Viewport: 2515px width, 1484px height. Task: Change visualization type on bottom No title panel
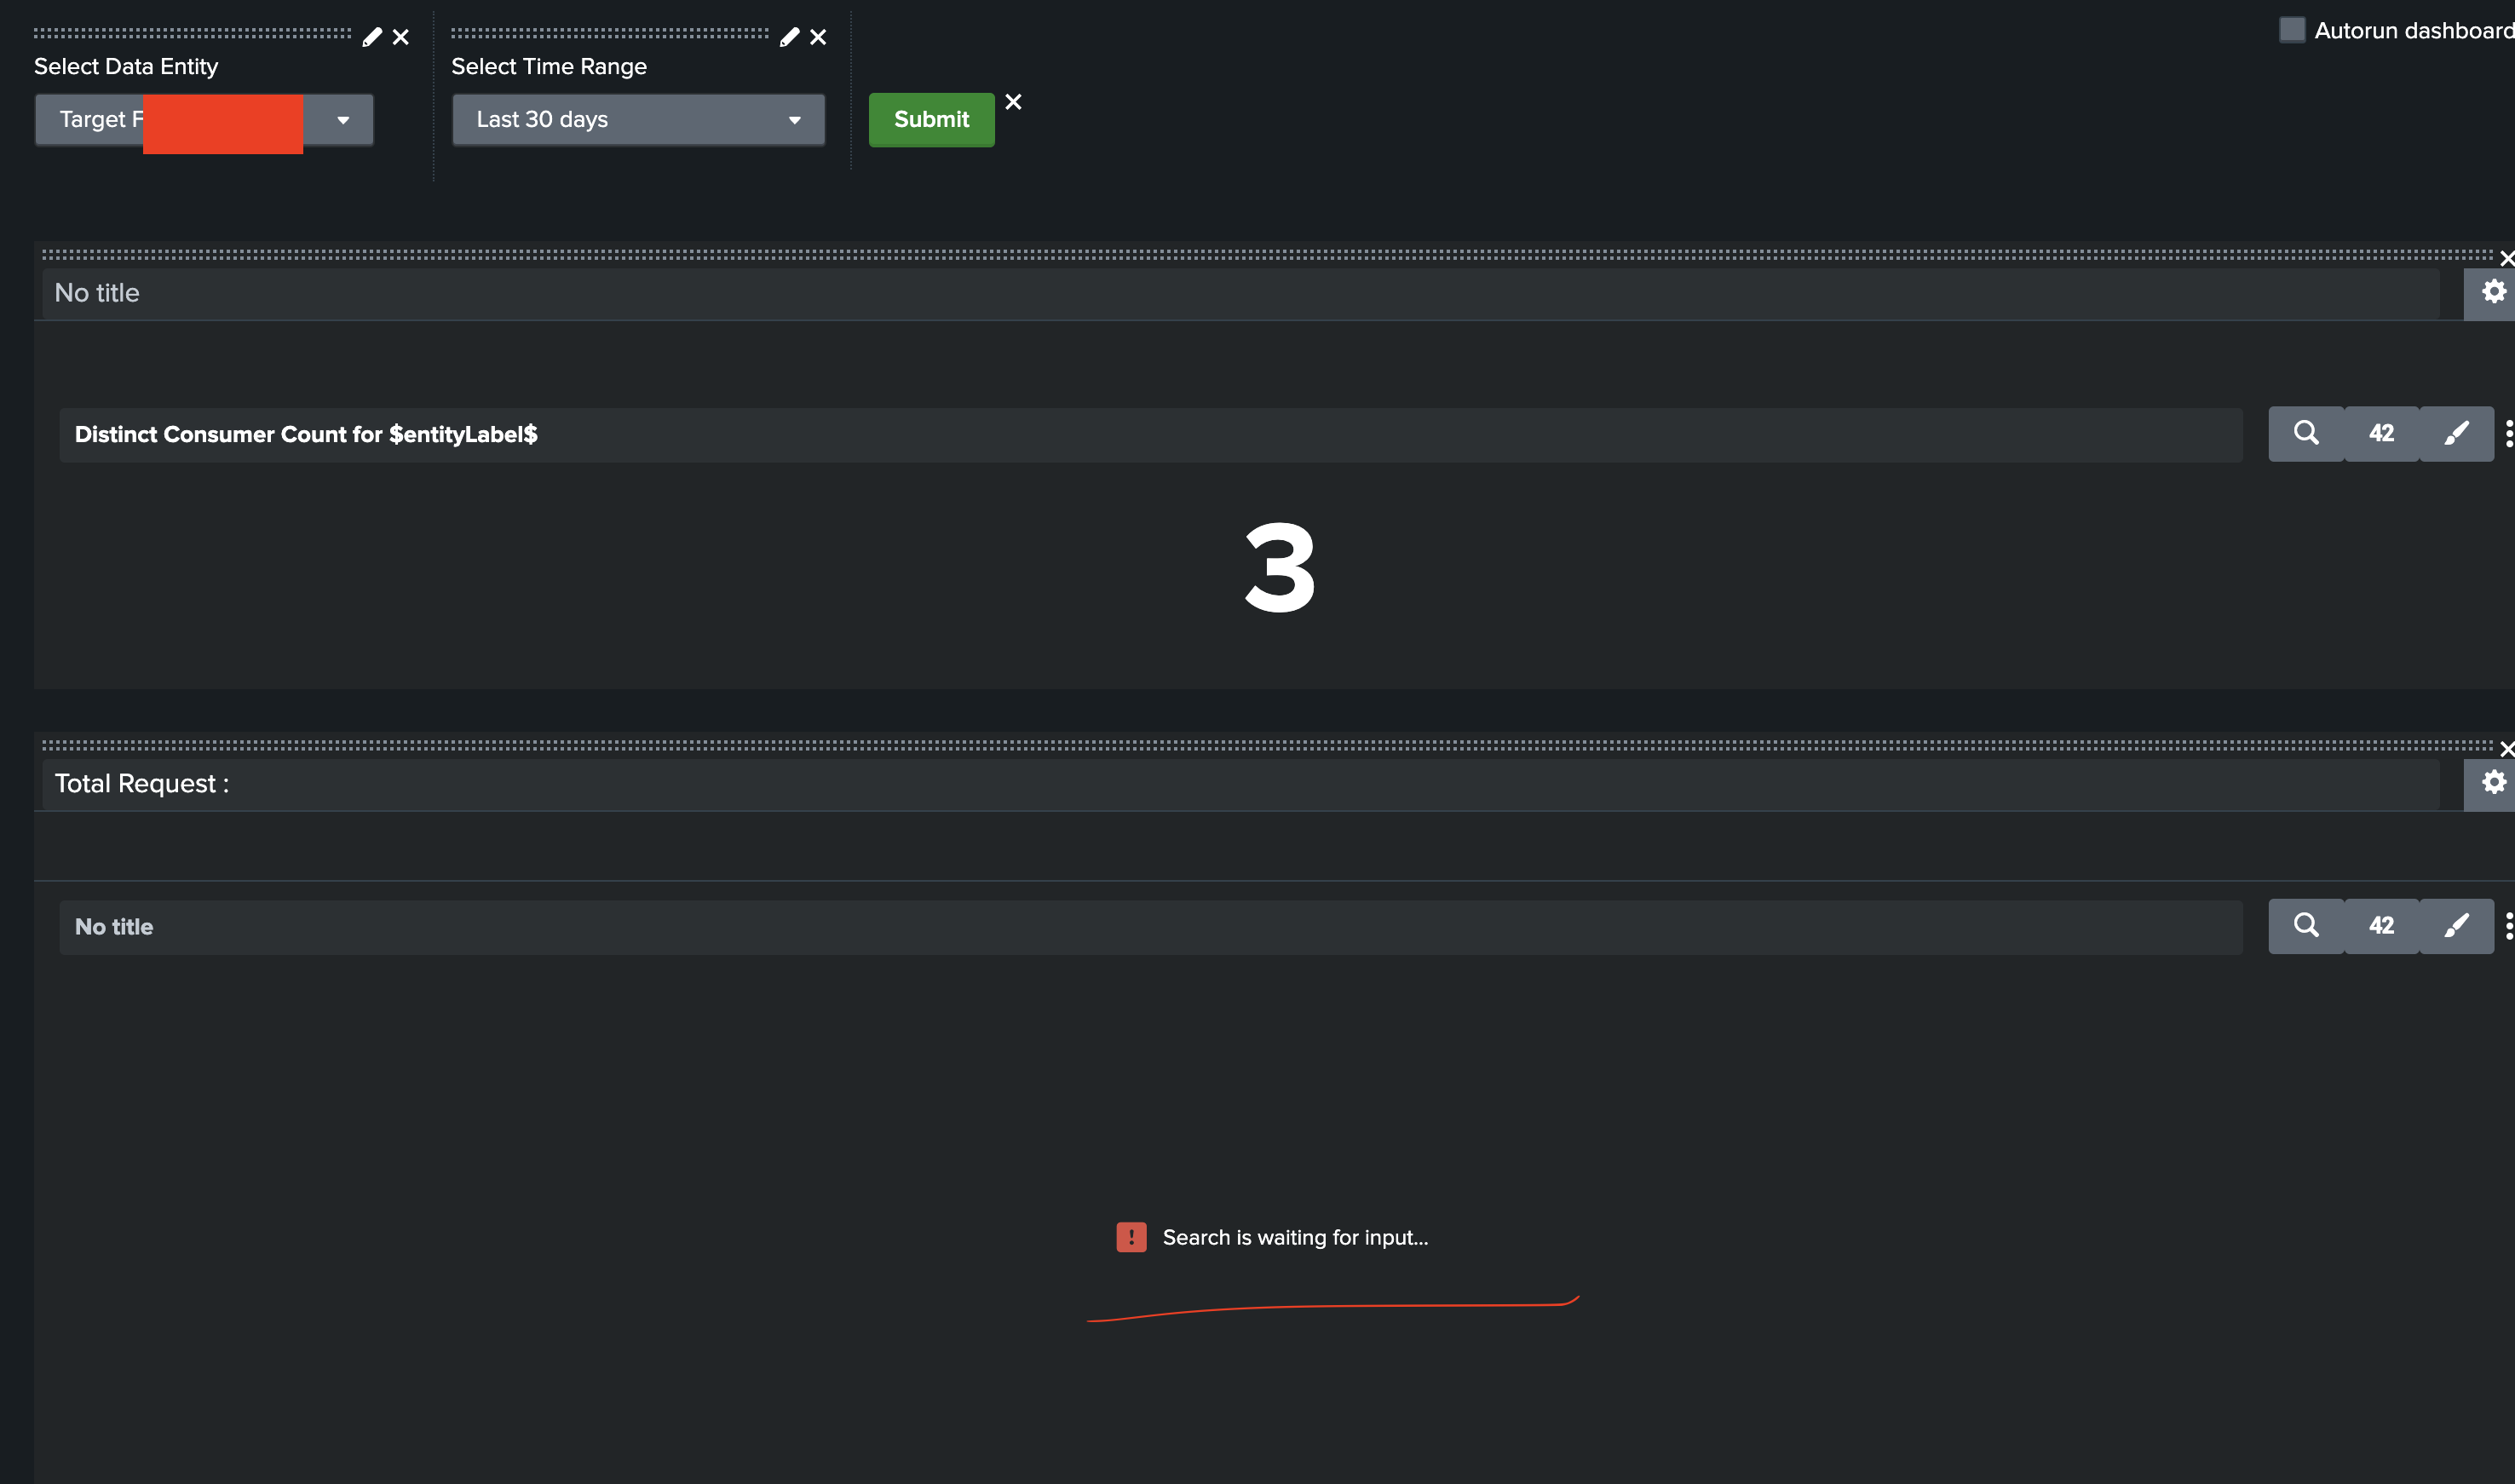2381,926
